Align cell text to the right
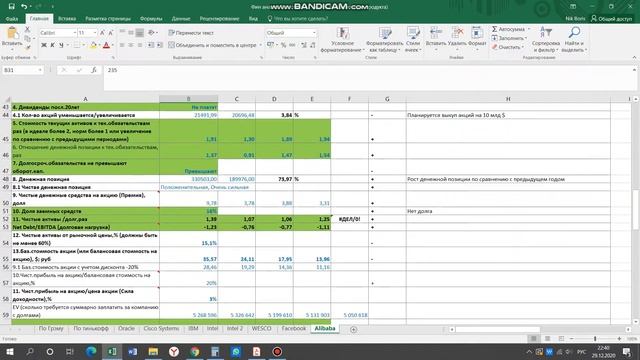This screenshot has width=640, height=360. (140, 45)
